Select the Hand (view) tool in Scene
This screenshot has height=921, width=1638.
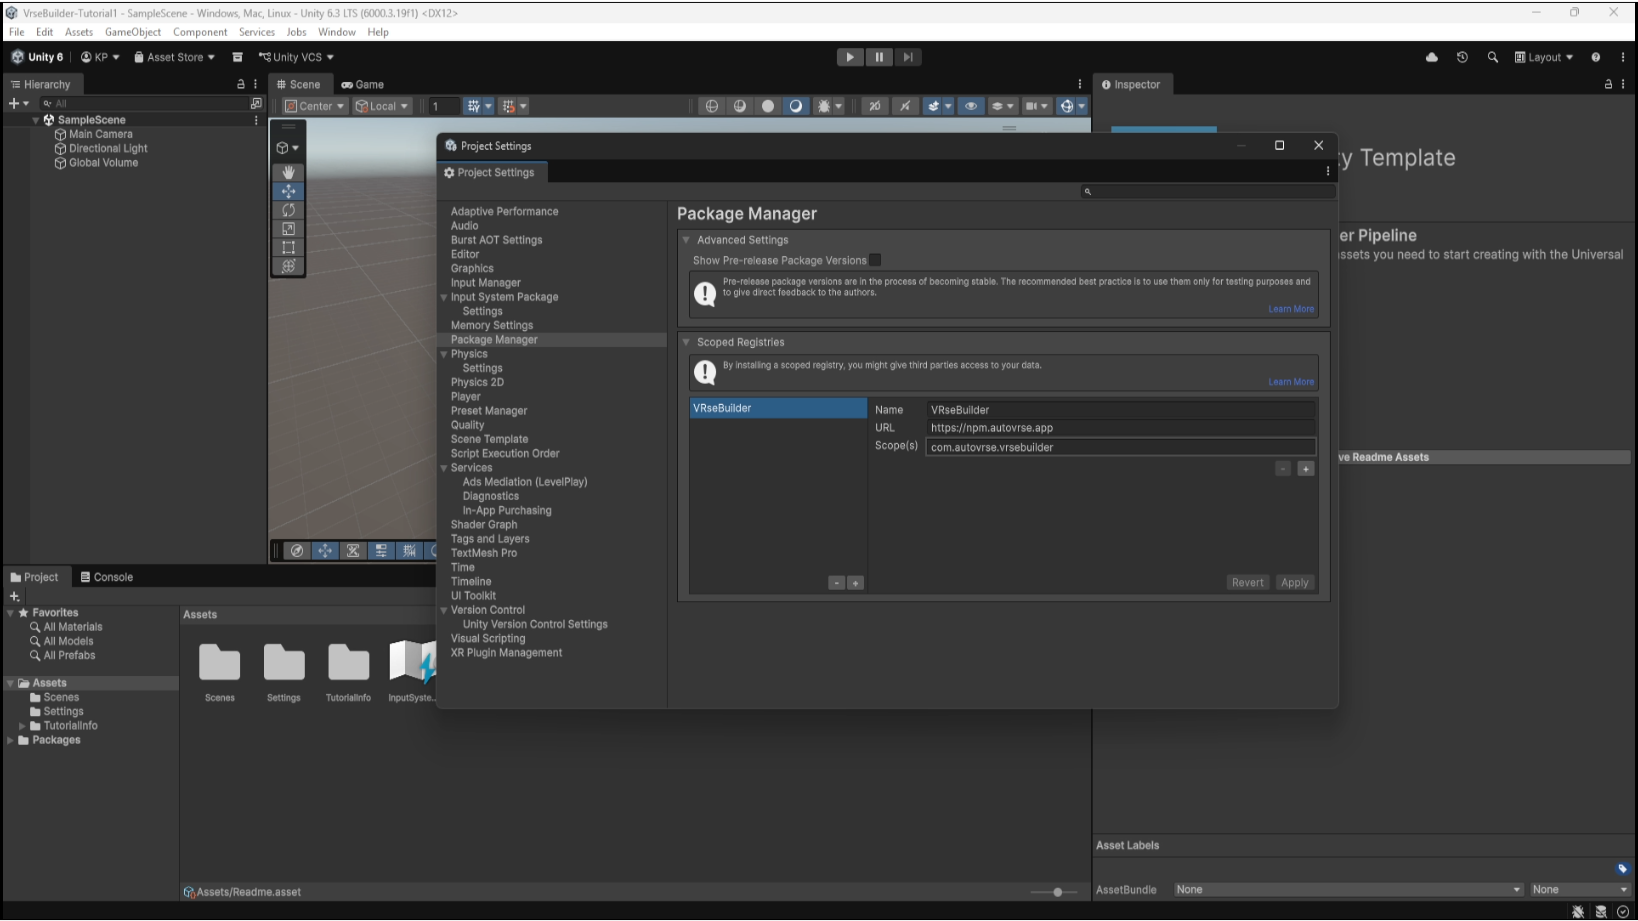pyautogui.click(x=289, y=172)
